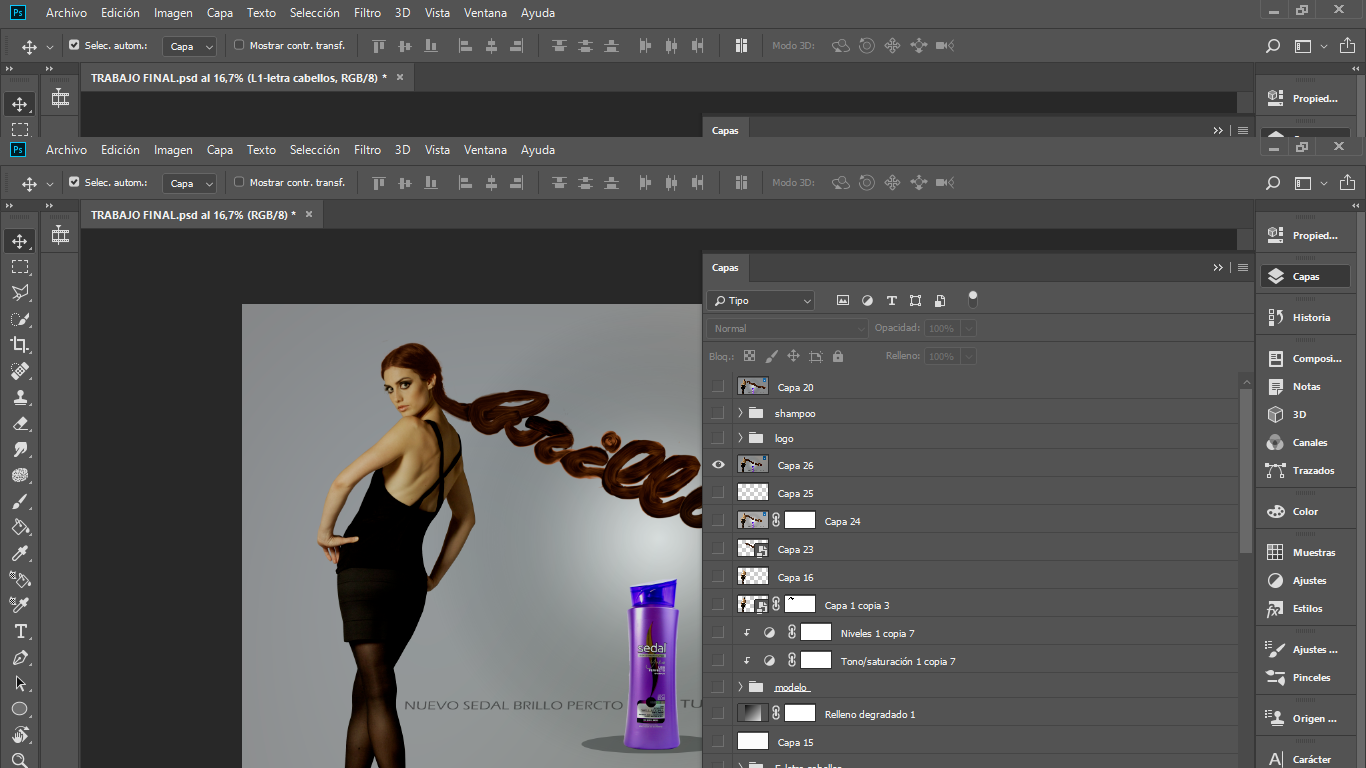This screenshot has width=1366, height=768.
Task: Select the Zoom magnifier tool
Action: click(x=20, y=759)
